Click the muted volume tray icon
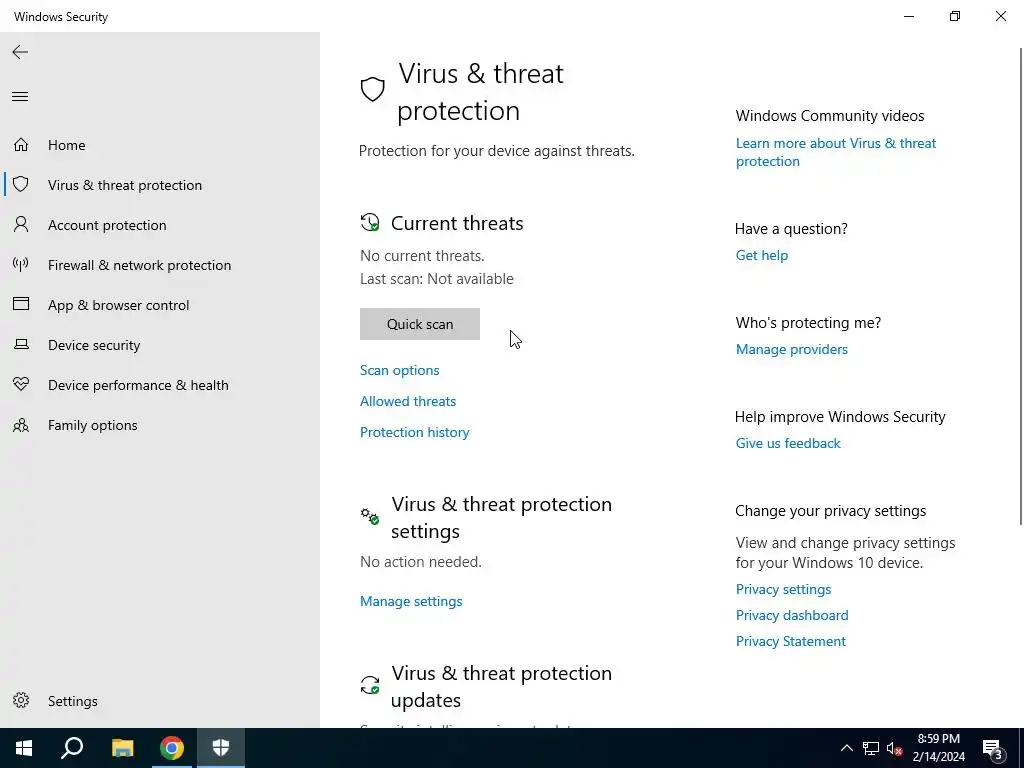Screen dimensions: 1024x768 (x=895, y=748)
